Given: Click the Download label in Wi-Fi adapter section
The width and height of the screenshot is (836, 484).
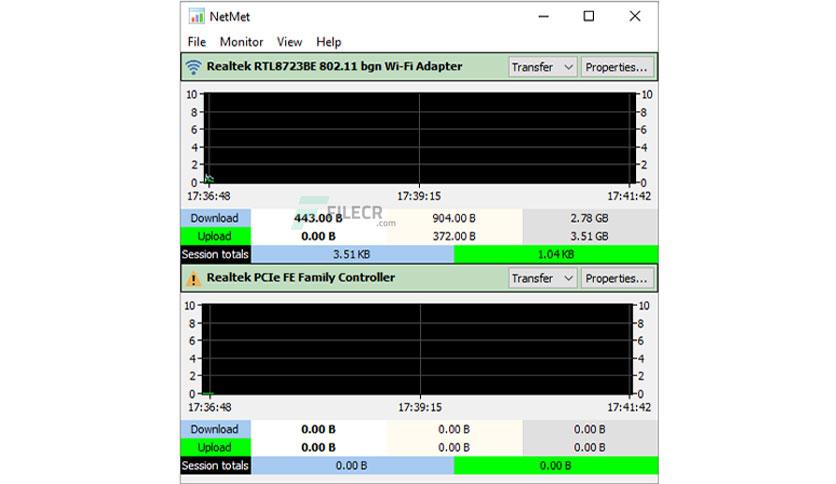Looking at the screenshot, I should [x=215, y=218].
